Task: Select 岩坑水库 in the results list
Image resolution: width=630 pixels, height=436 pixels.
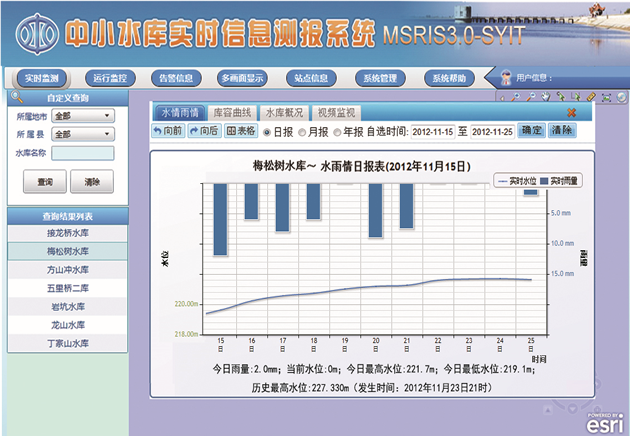Action: pyautogui.click(x=68, y=307)
